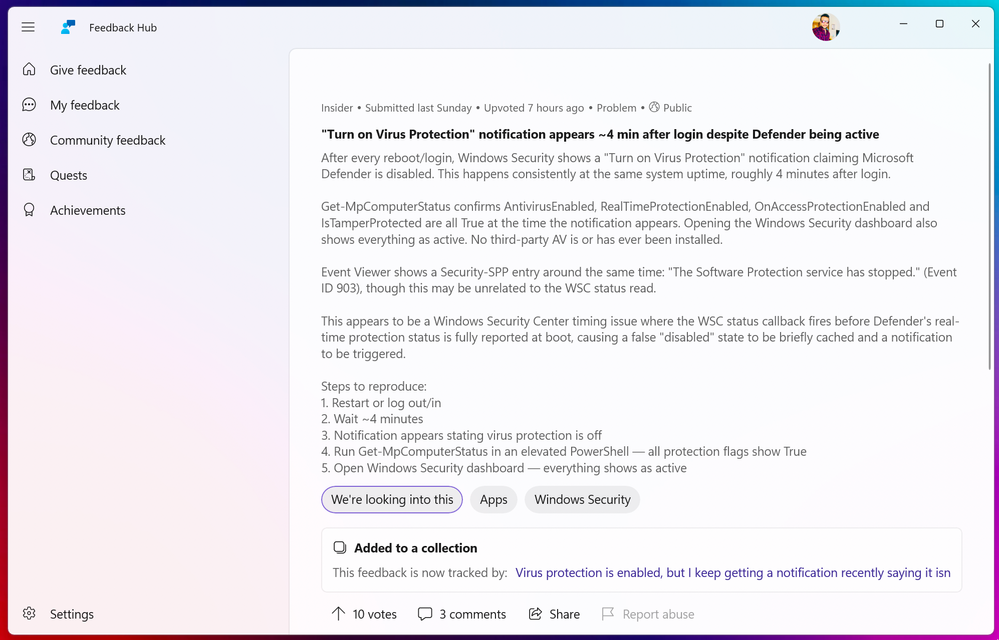The image size is (999, 640).
Task: Select the My feedback chat icon
Action: (x=29, y=104)
